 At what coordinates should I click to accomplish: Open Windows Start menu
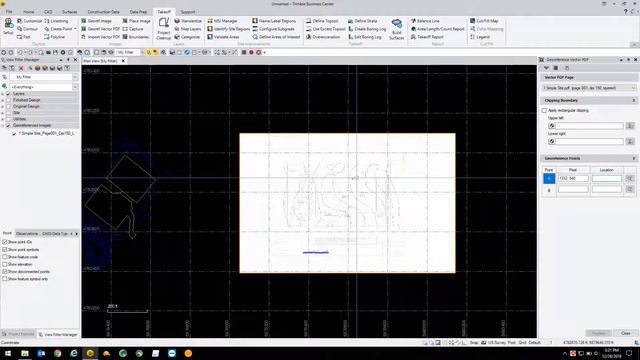click(8, 353)
